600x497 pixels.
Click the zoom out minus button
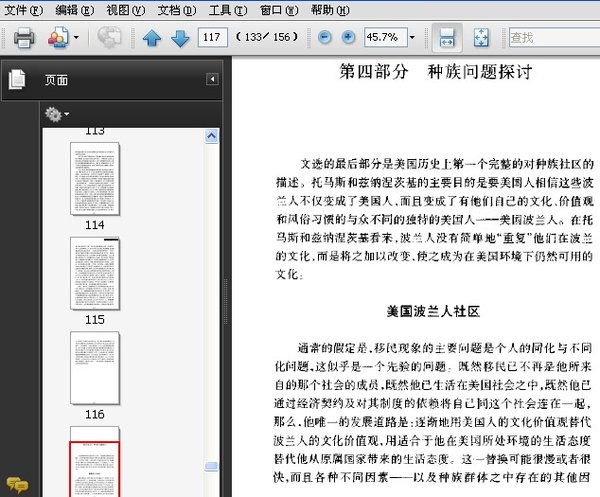pos(326,37)
